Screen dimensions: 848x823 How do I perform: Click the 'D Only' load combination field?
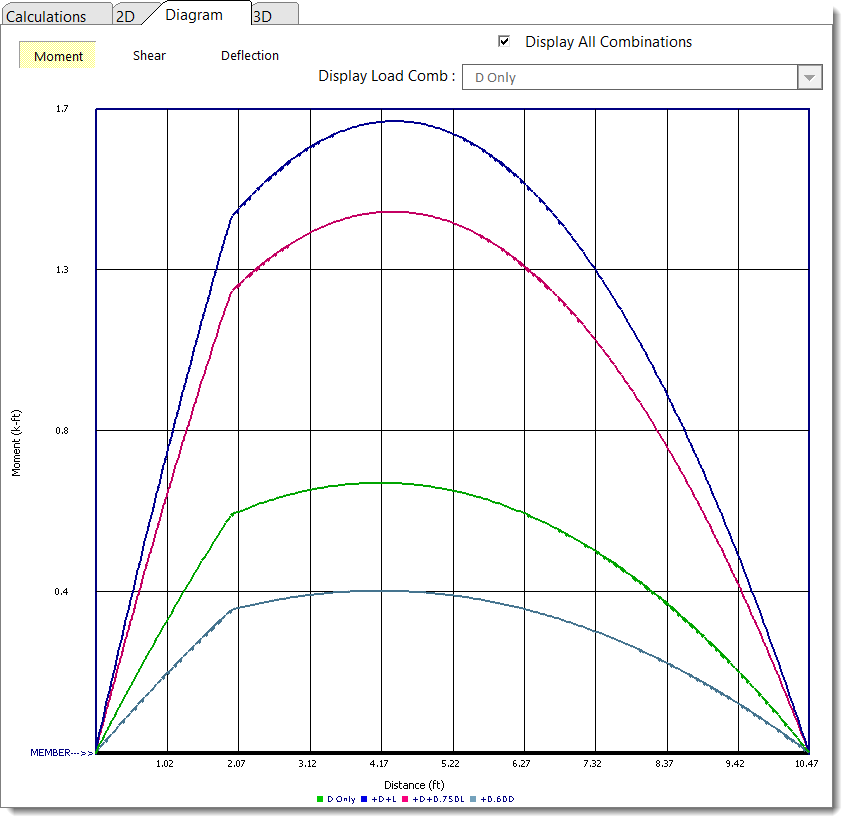628,77
